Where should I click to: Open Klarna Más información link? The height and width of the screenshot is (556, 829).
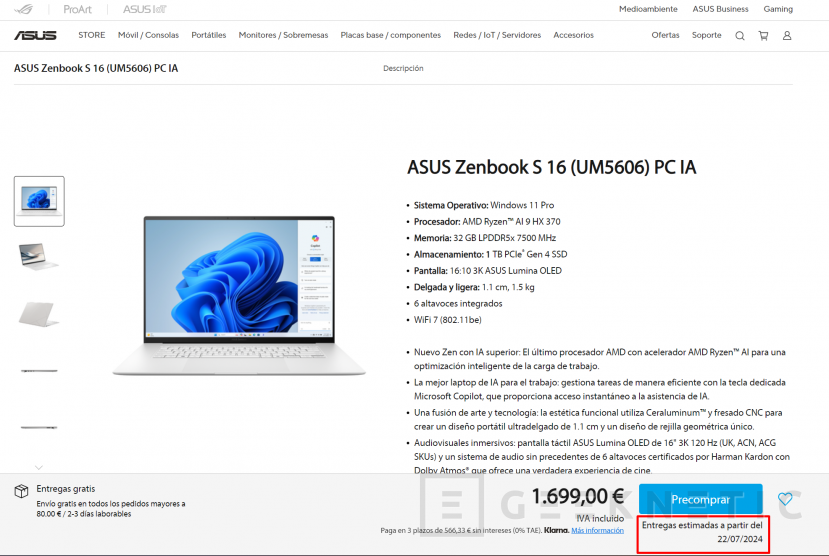click(x=597, y=530)
